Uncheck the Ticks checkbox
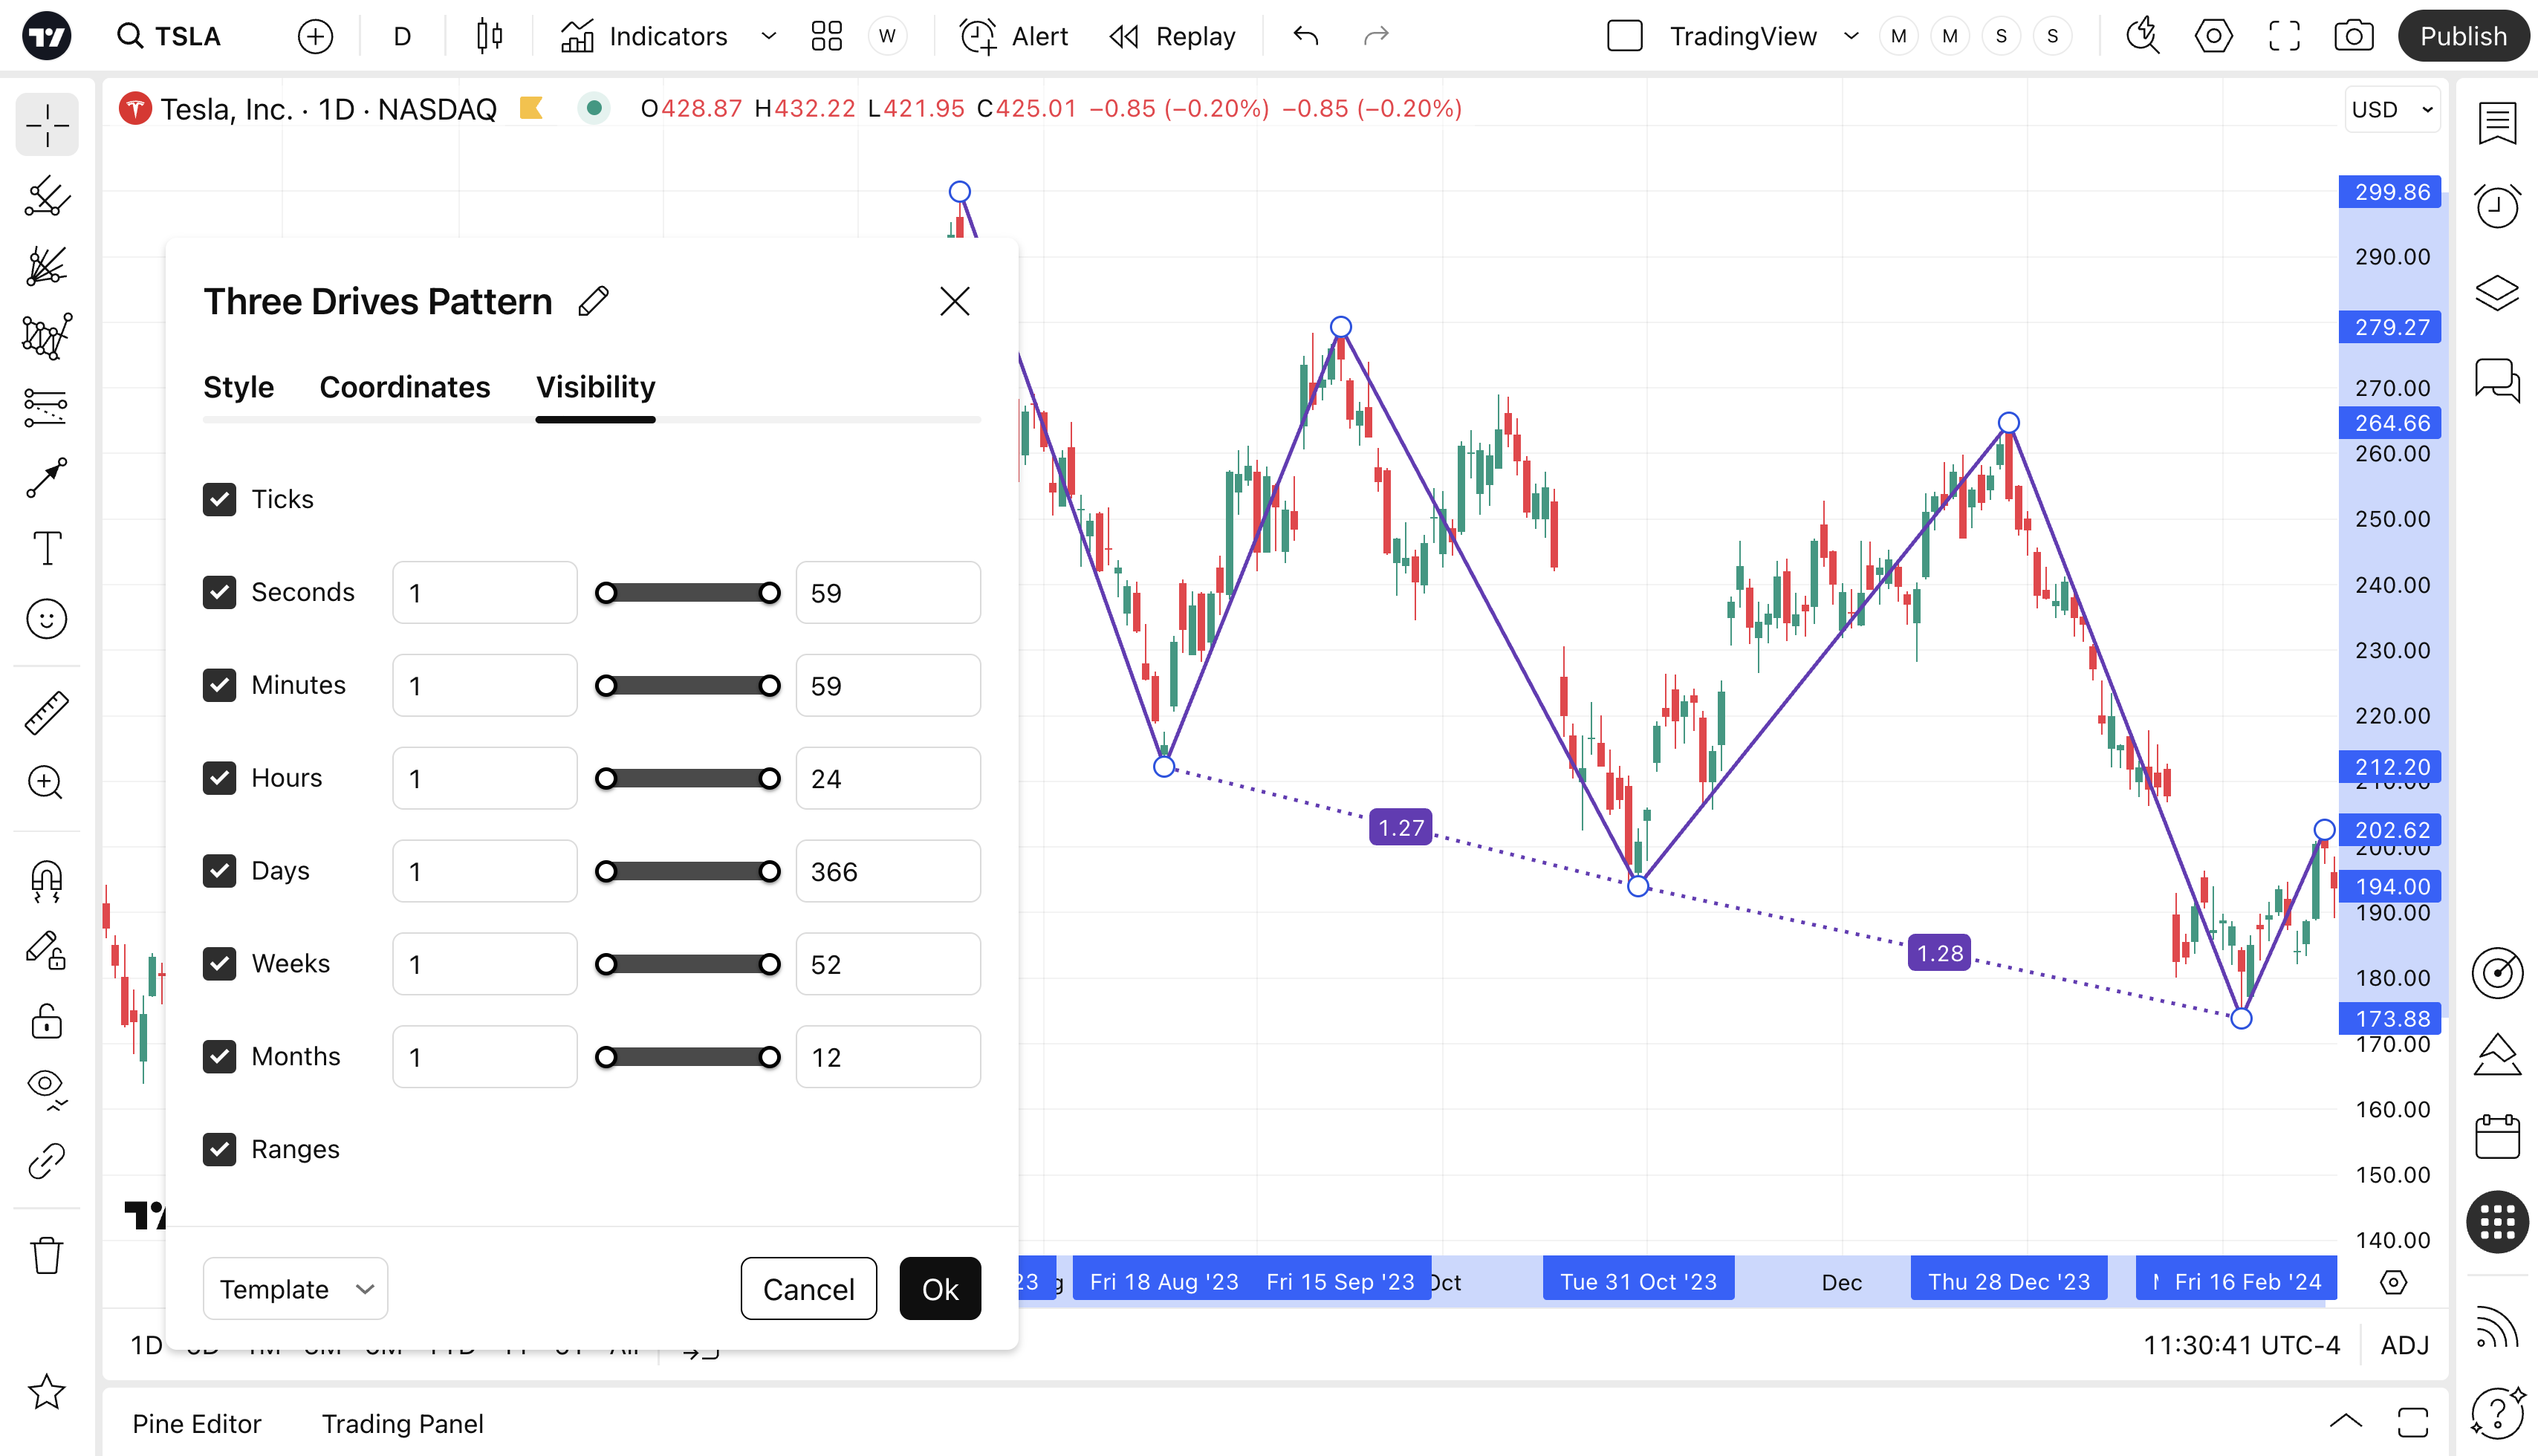2538x1456 pixels. pyautogui.click(x=219, y=499)
